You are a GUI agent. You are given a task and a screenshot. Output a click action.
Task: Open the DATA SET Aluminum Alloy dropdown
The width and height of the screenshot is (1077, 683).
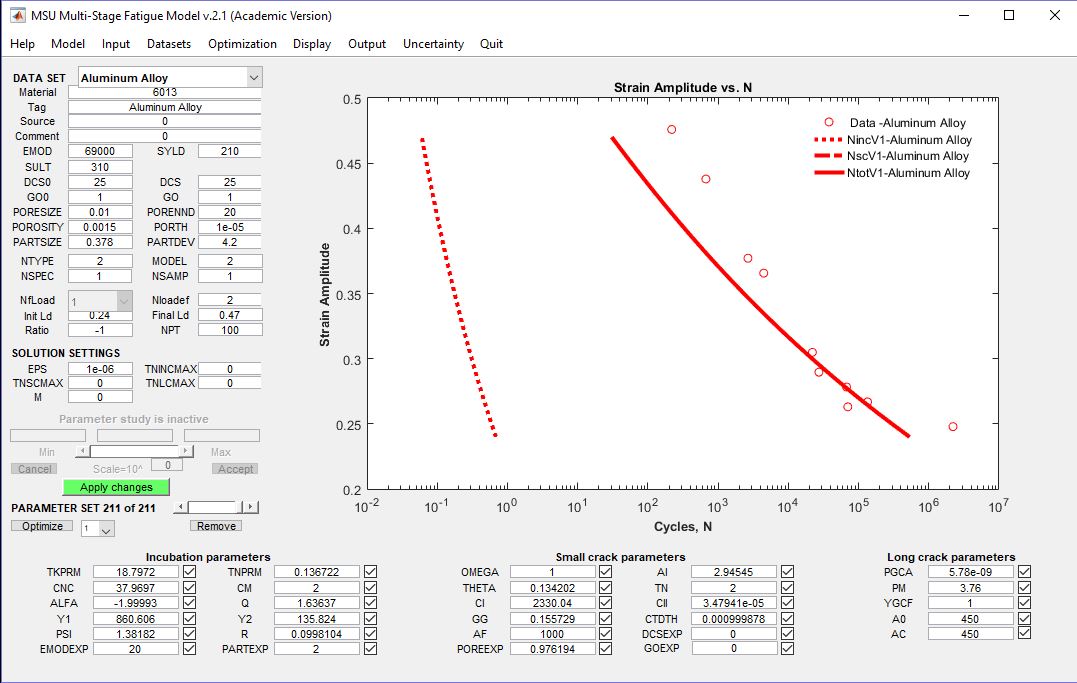pos(253,78)
